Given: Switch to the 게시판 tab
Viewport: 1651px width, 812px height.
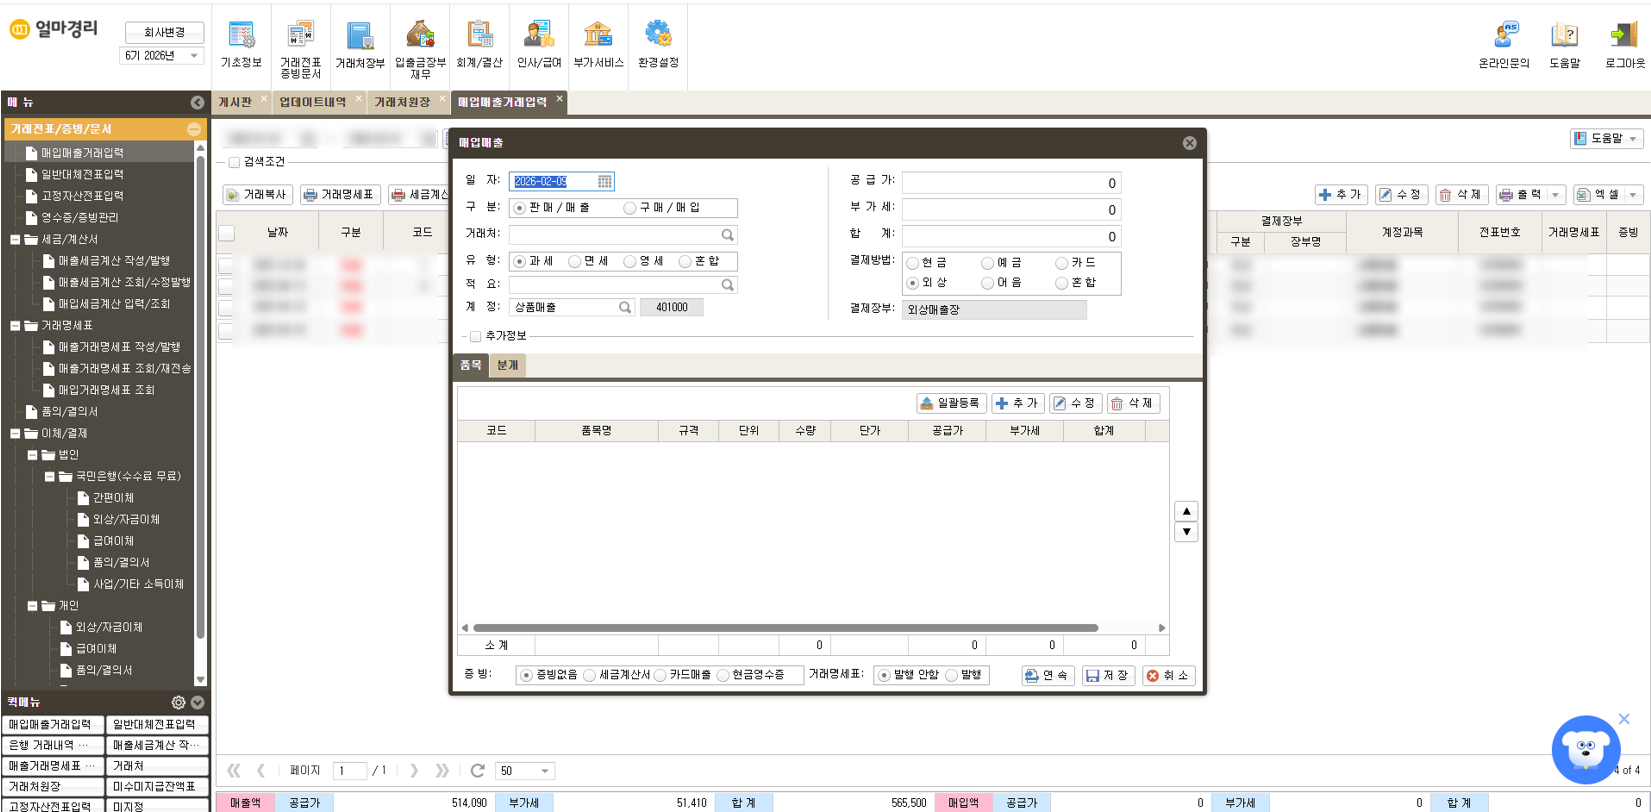Looking at the screenshot, I should pos(236,102).
